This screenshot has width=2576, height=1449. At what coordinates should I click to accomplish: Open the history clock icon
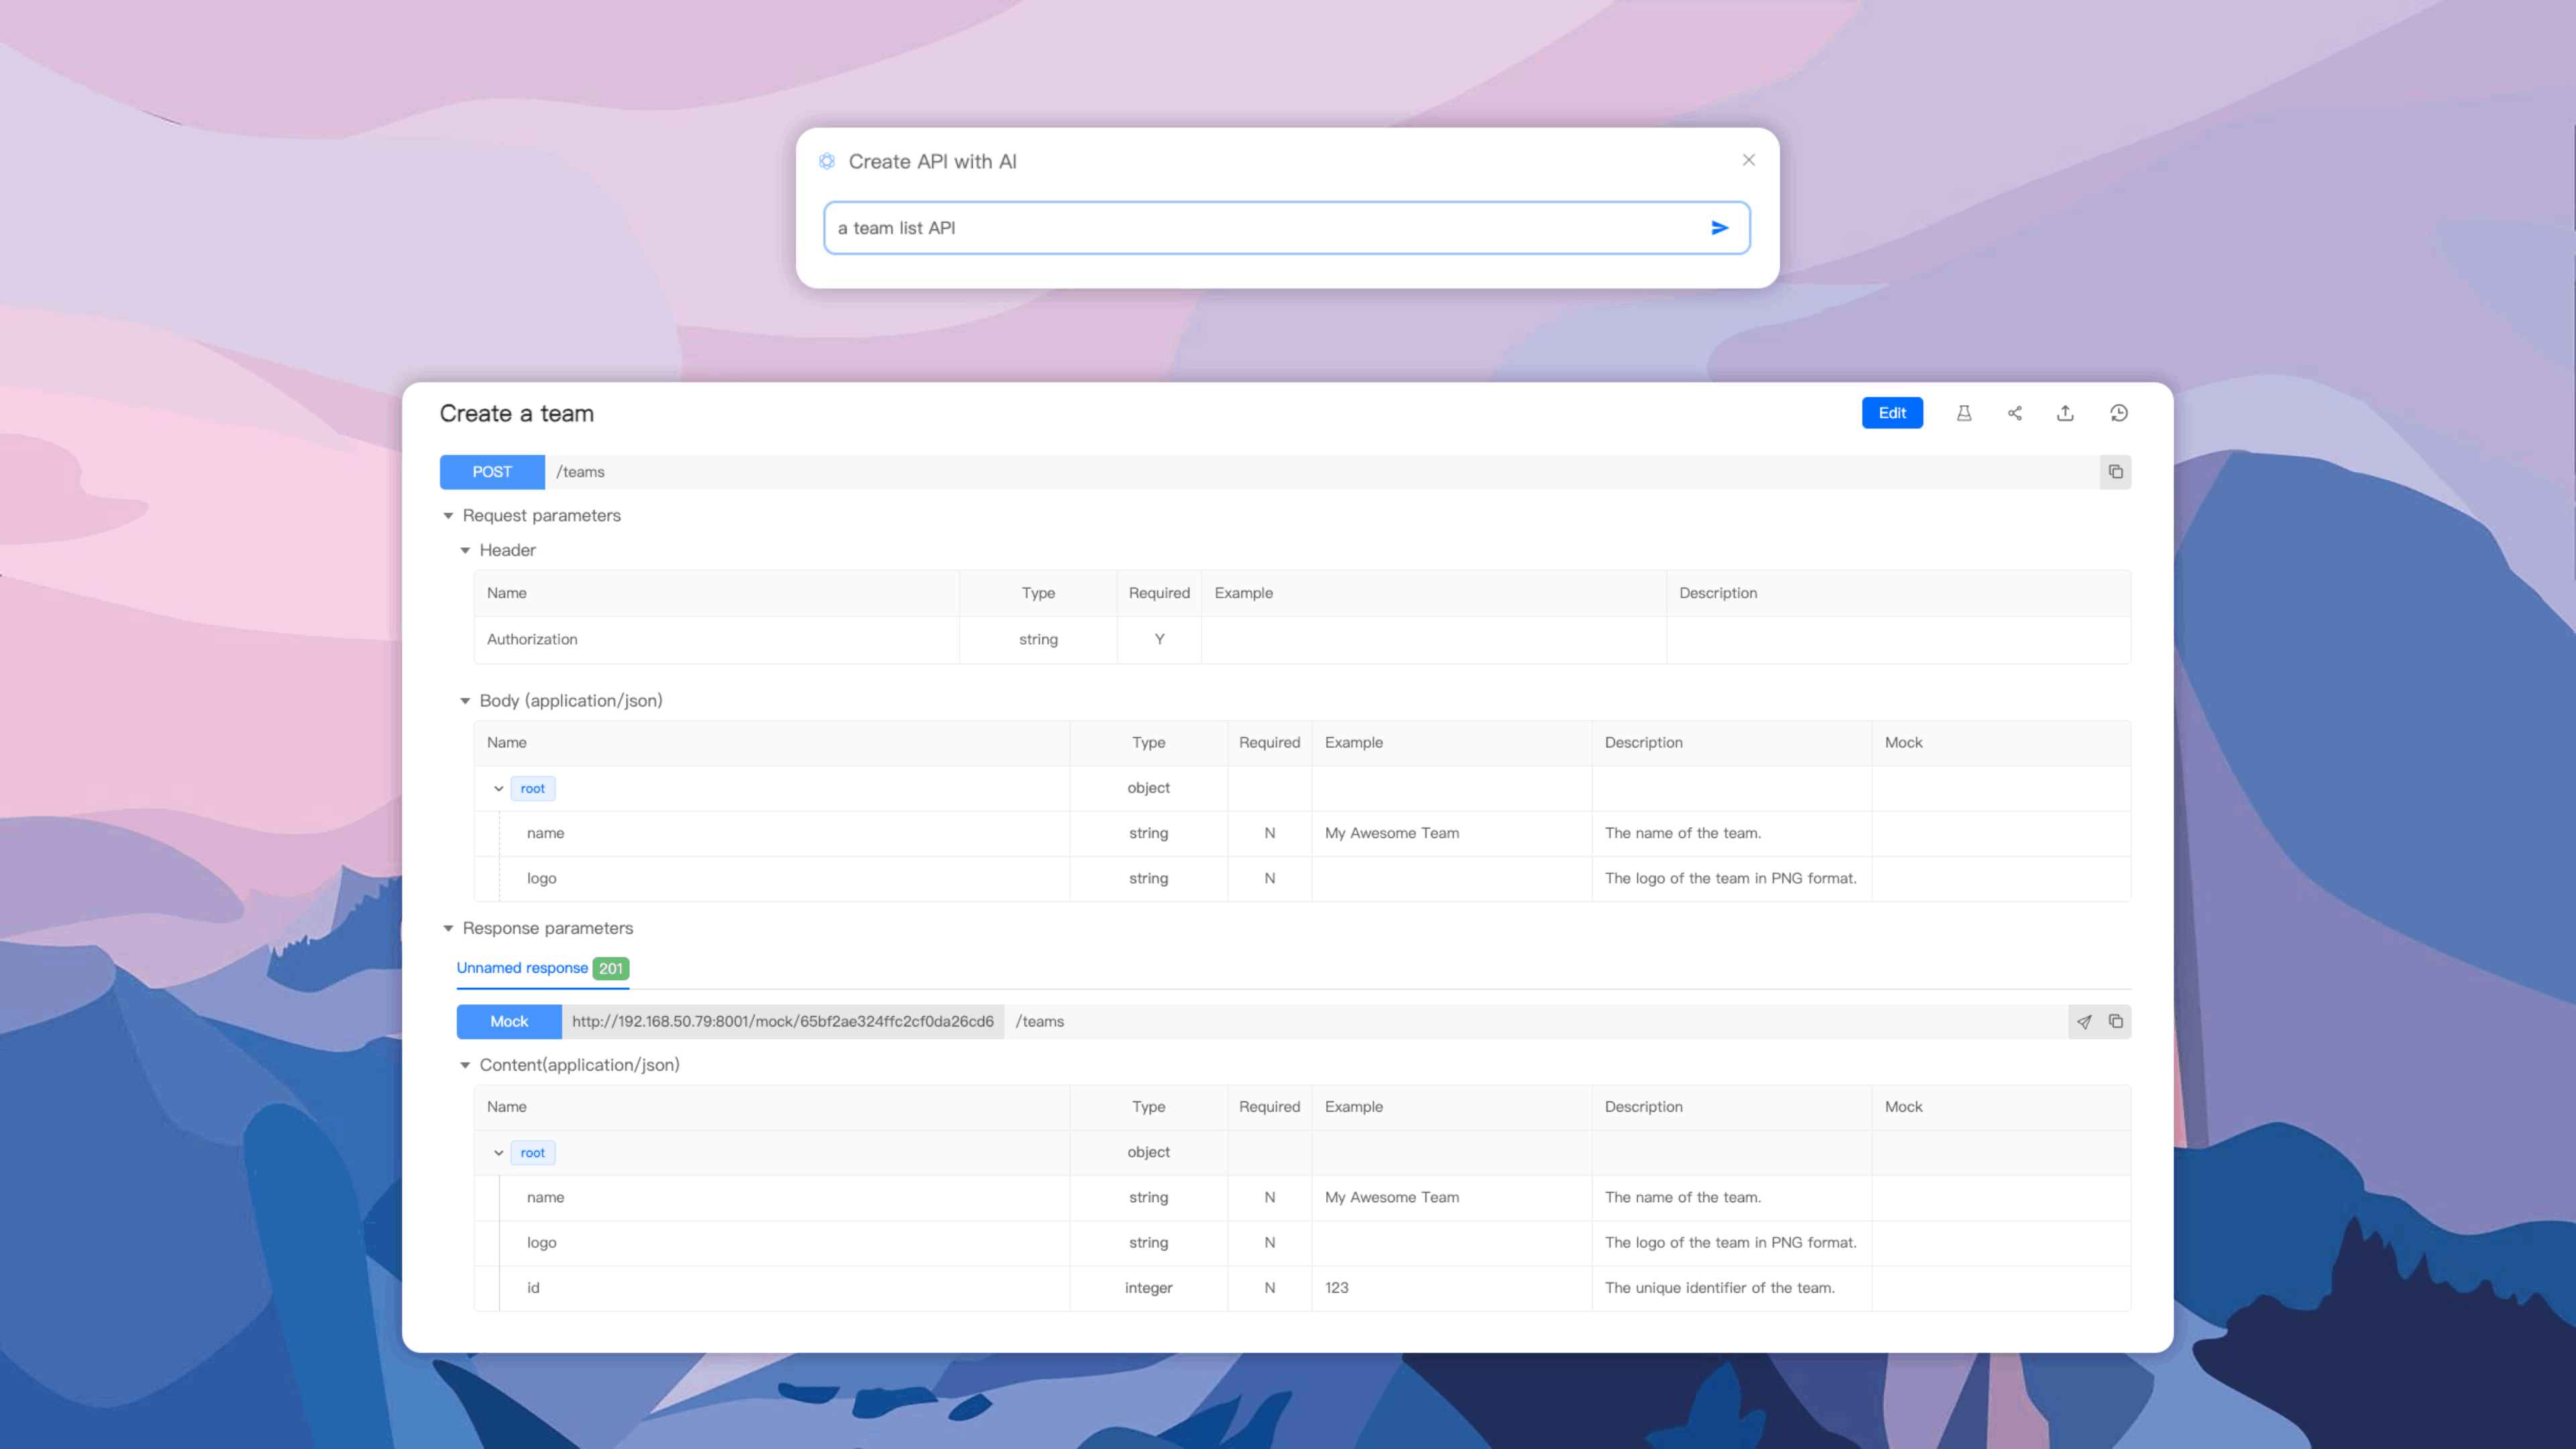click(x=2118, y=413)
